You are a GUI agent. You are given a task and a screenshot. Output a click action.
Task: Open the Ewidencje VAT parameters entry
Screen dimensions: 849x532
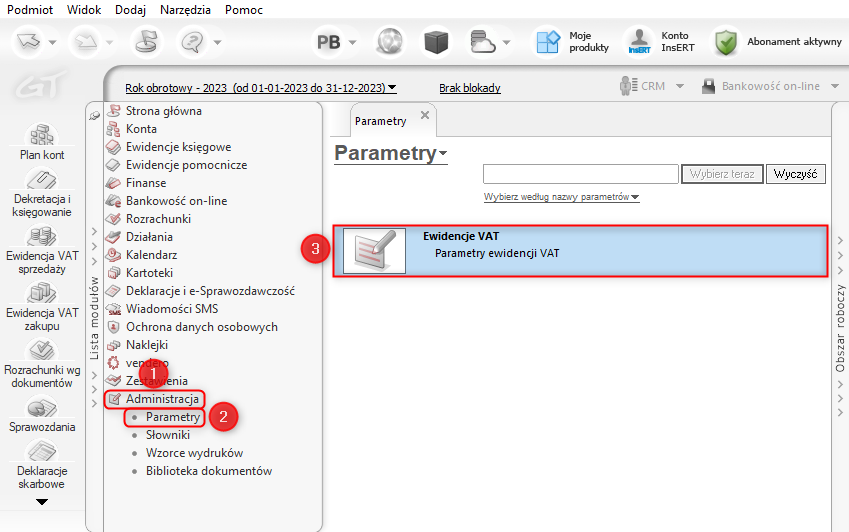click(x=580, y=251)
